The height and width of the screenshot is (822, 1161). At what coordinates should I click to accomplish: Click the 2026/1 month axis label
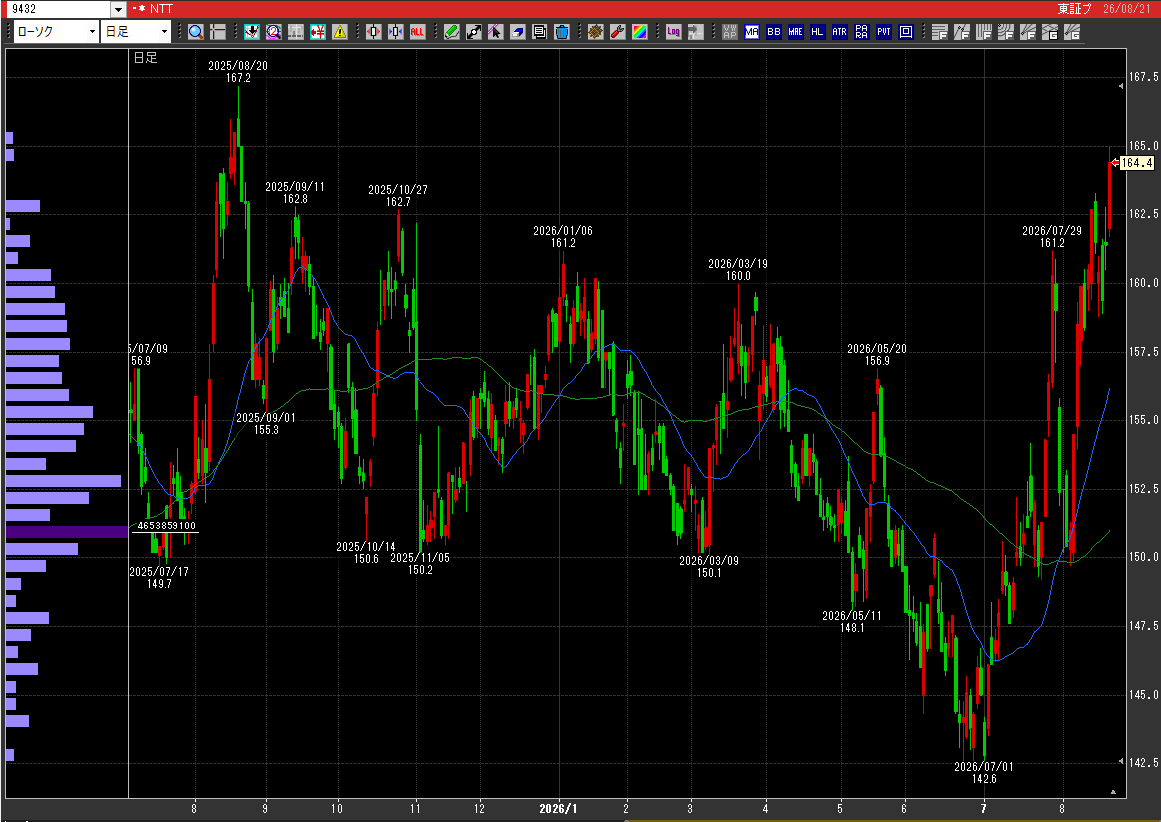pos(558,809)
